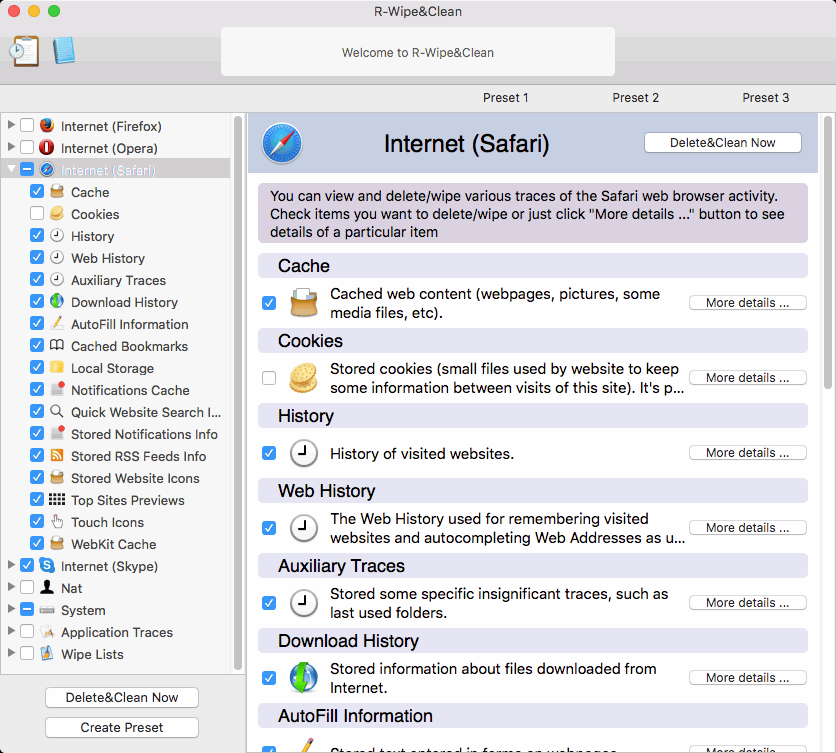Click the System drive icon in sidebar
836x753 pixels.
tap(47, 610)
